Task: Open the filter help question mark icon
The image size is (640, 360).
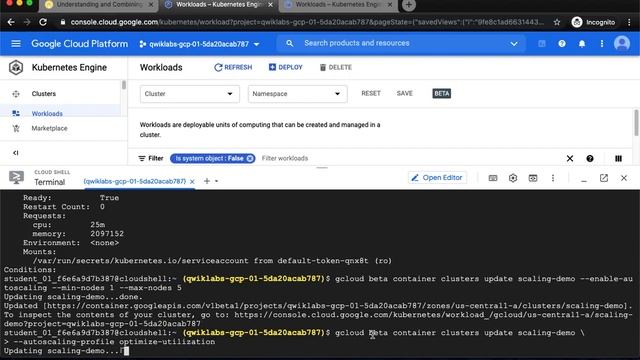Action: pyautogui.click(x=590, y=158)
